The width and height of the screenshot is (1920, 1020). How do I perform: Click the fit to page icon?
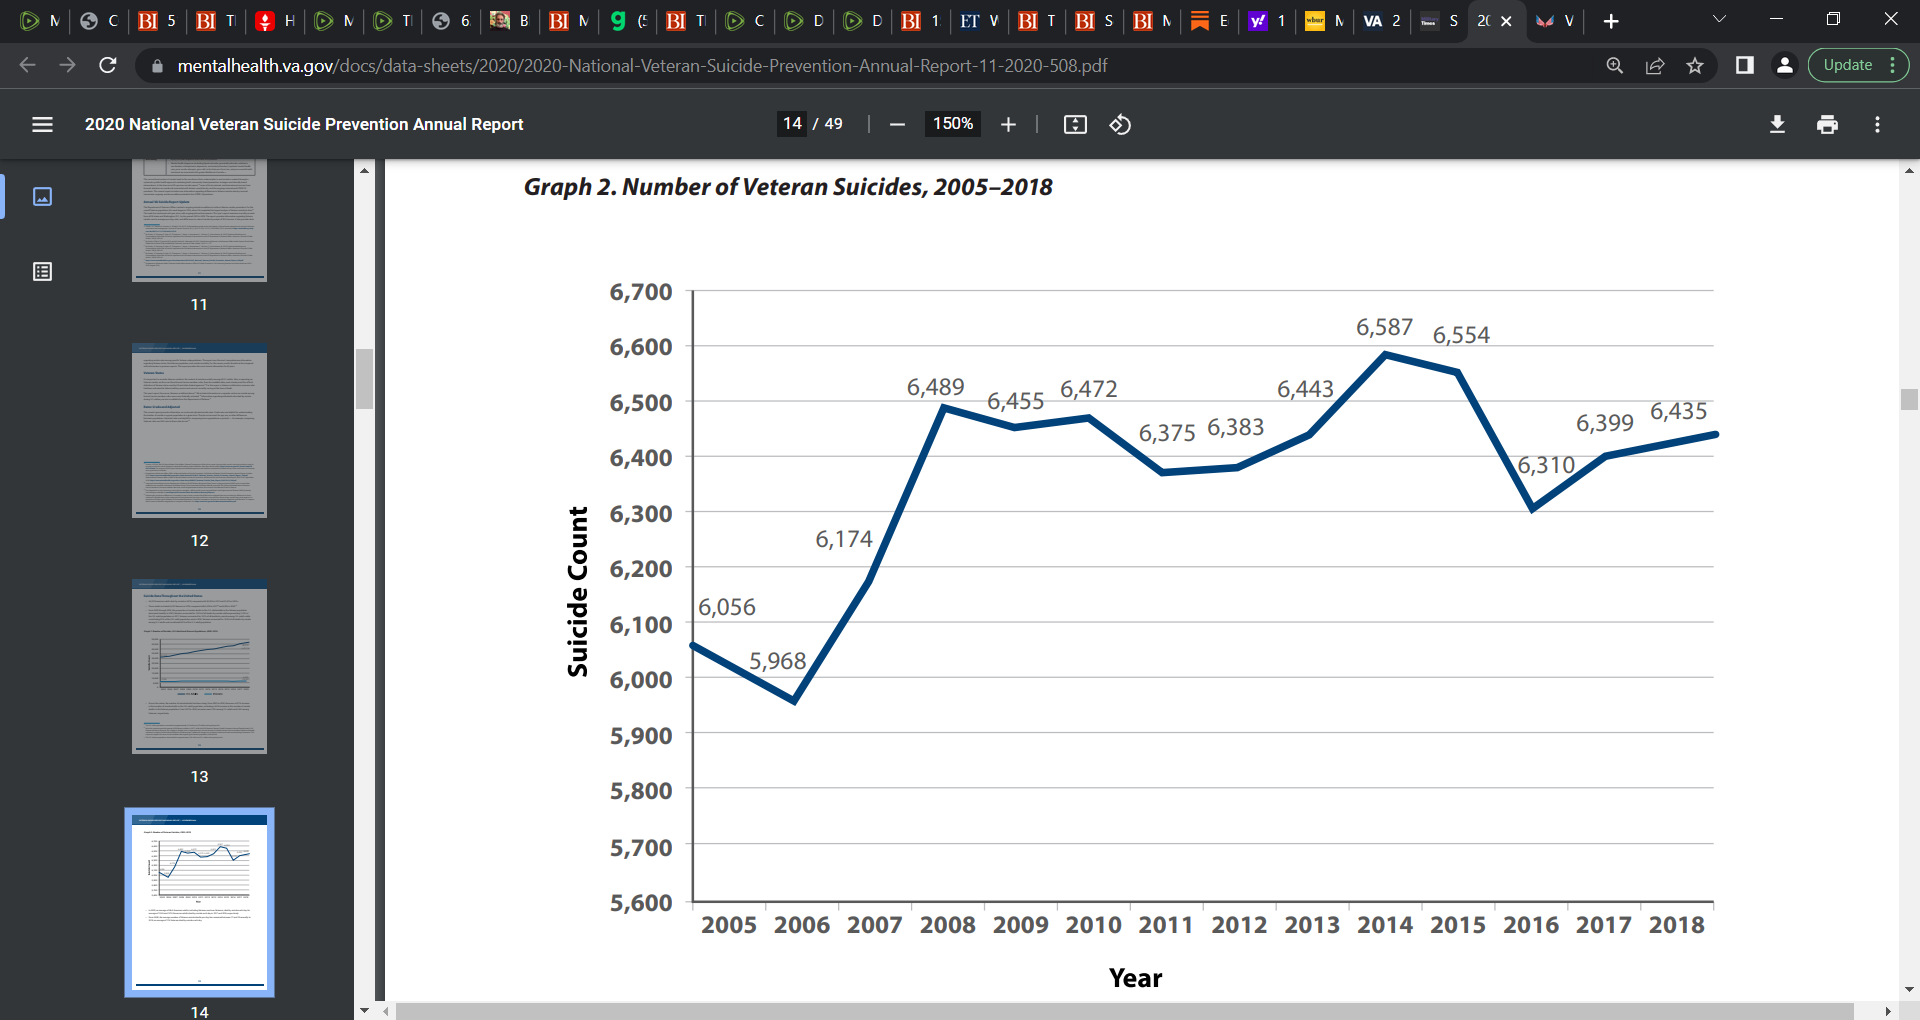1075,124
